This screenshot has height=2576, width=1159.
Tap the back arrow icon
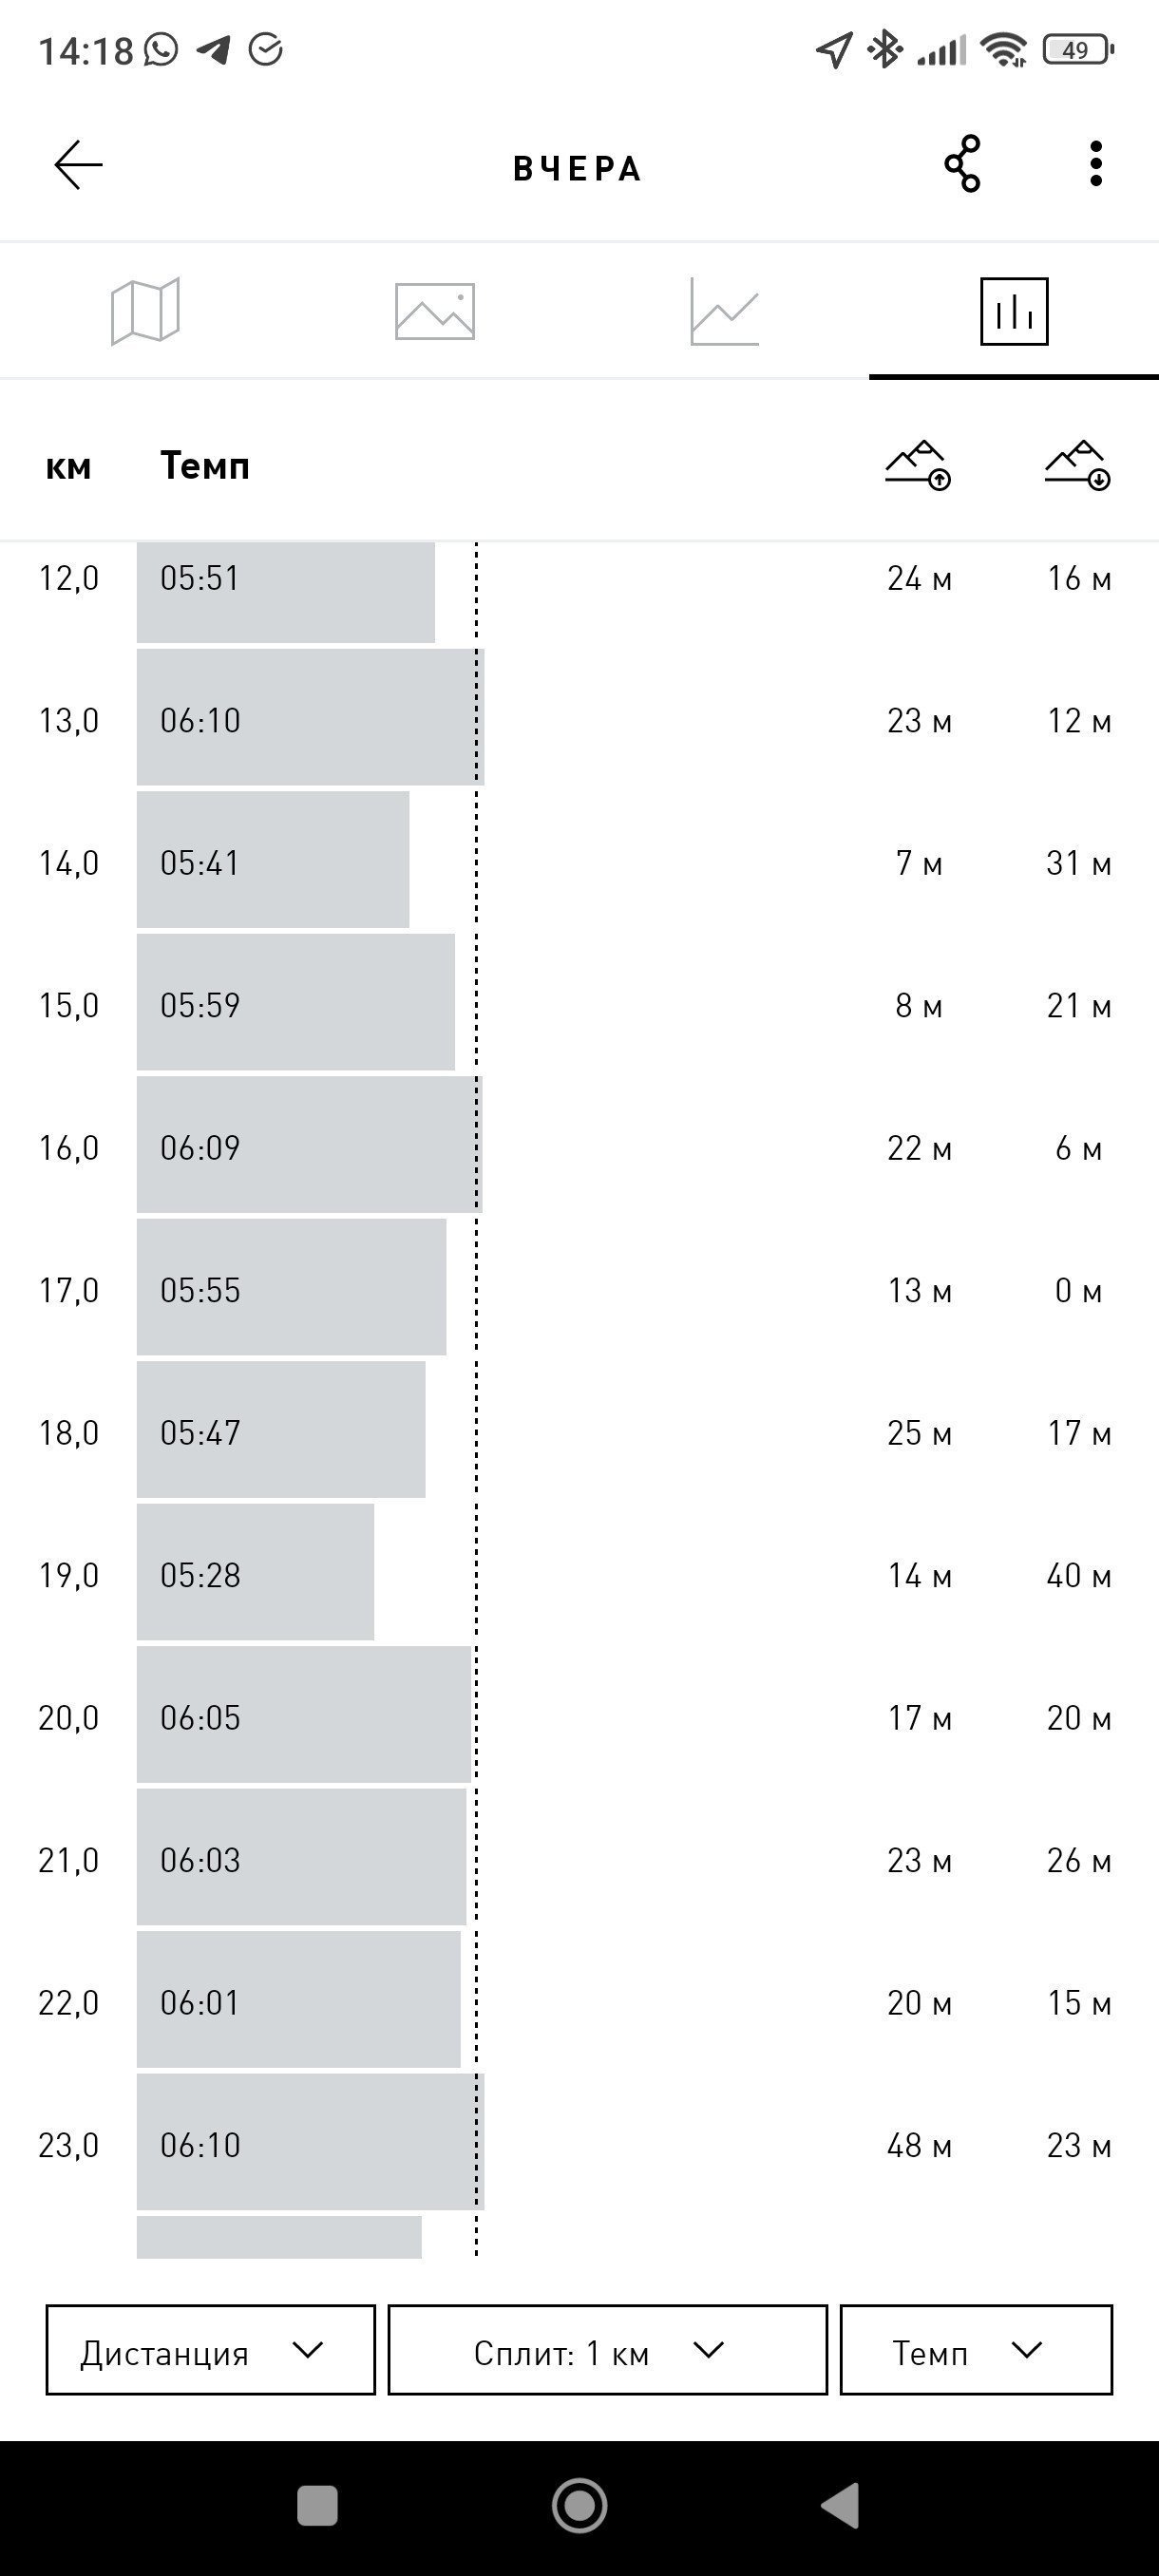(78, 165)
